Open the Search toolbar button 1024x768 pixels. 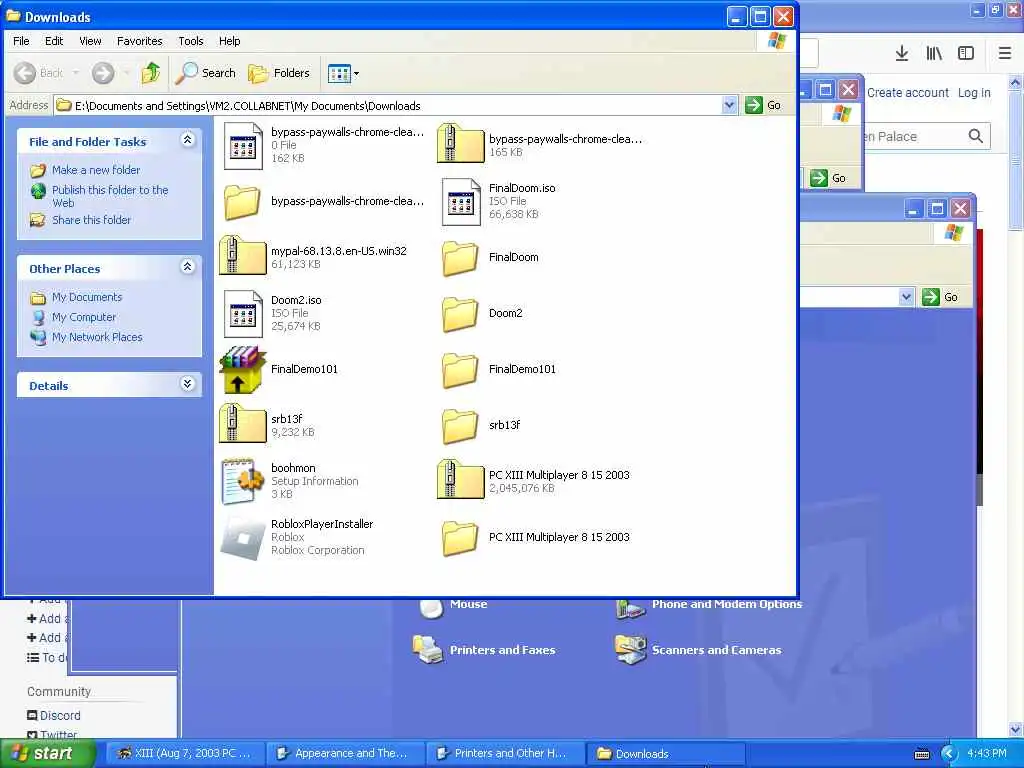(205, 73)
